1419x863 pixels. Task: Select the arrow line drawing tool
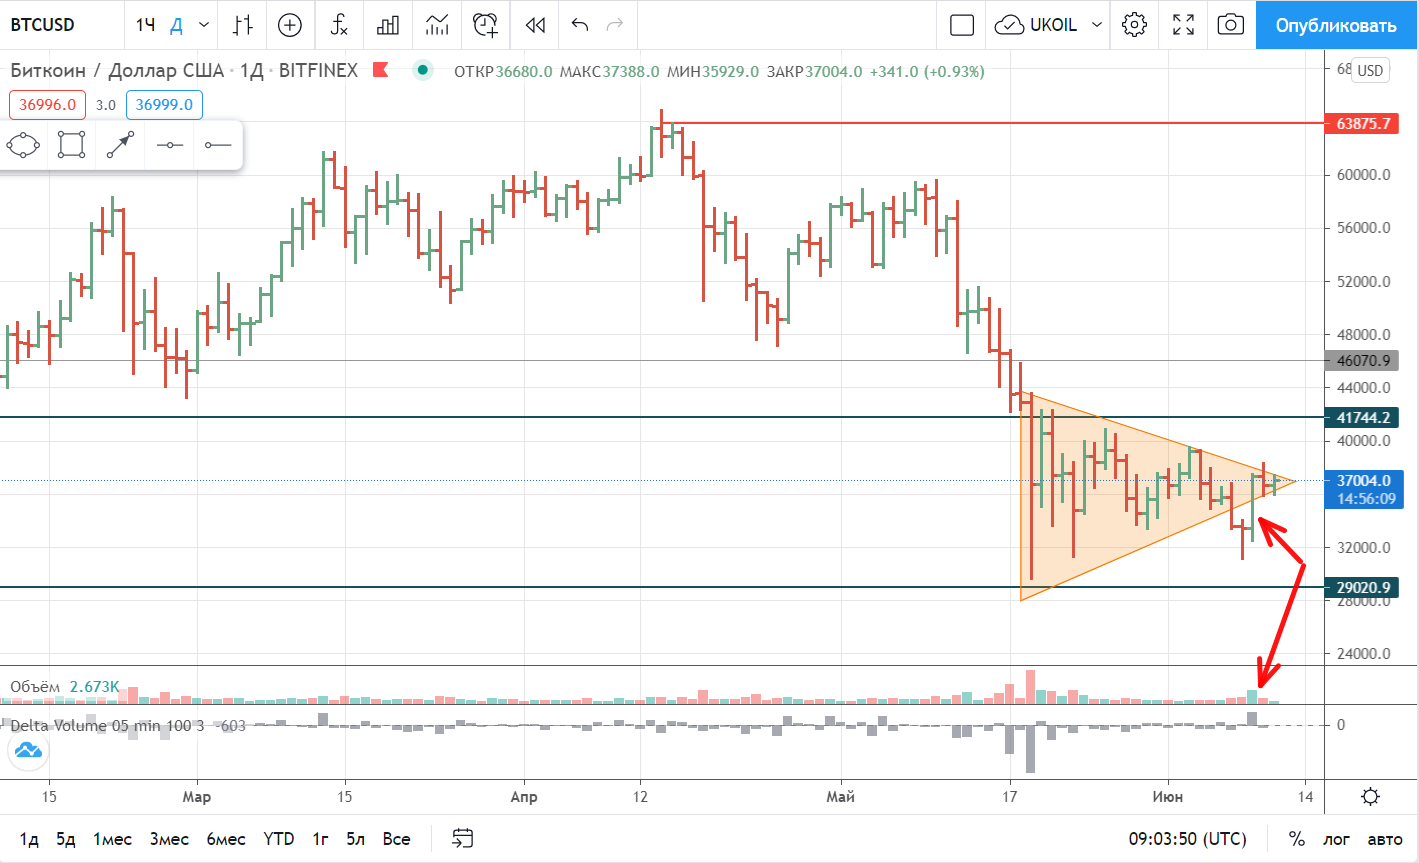(x=120, y=145)
